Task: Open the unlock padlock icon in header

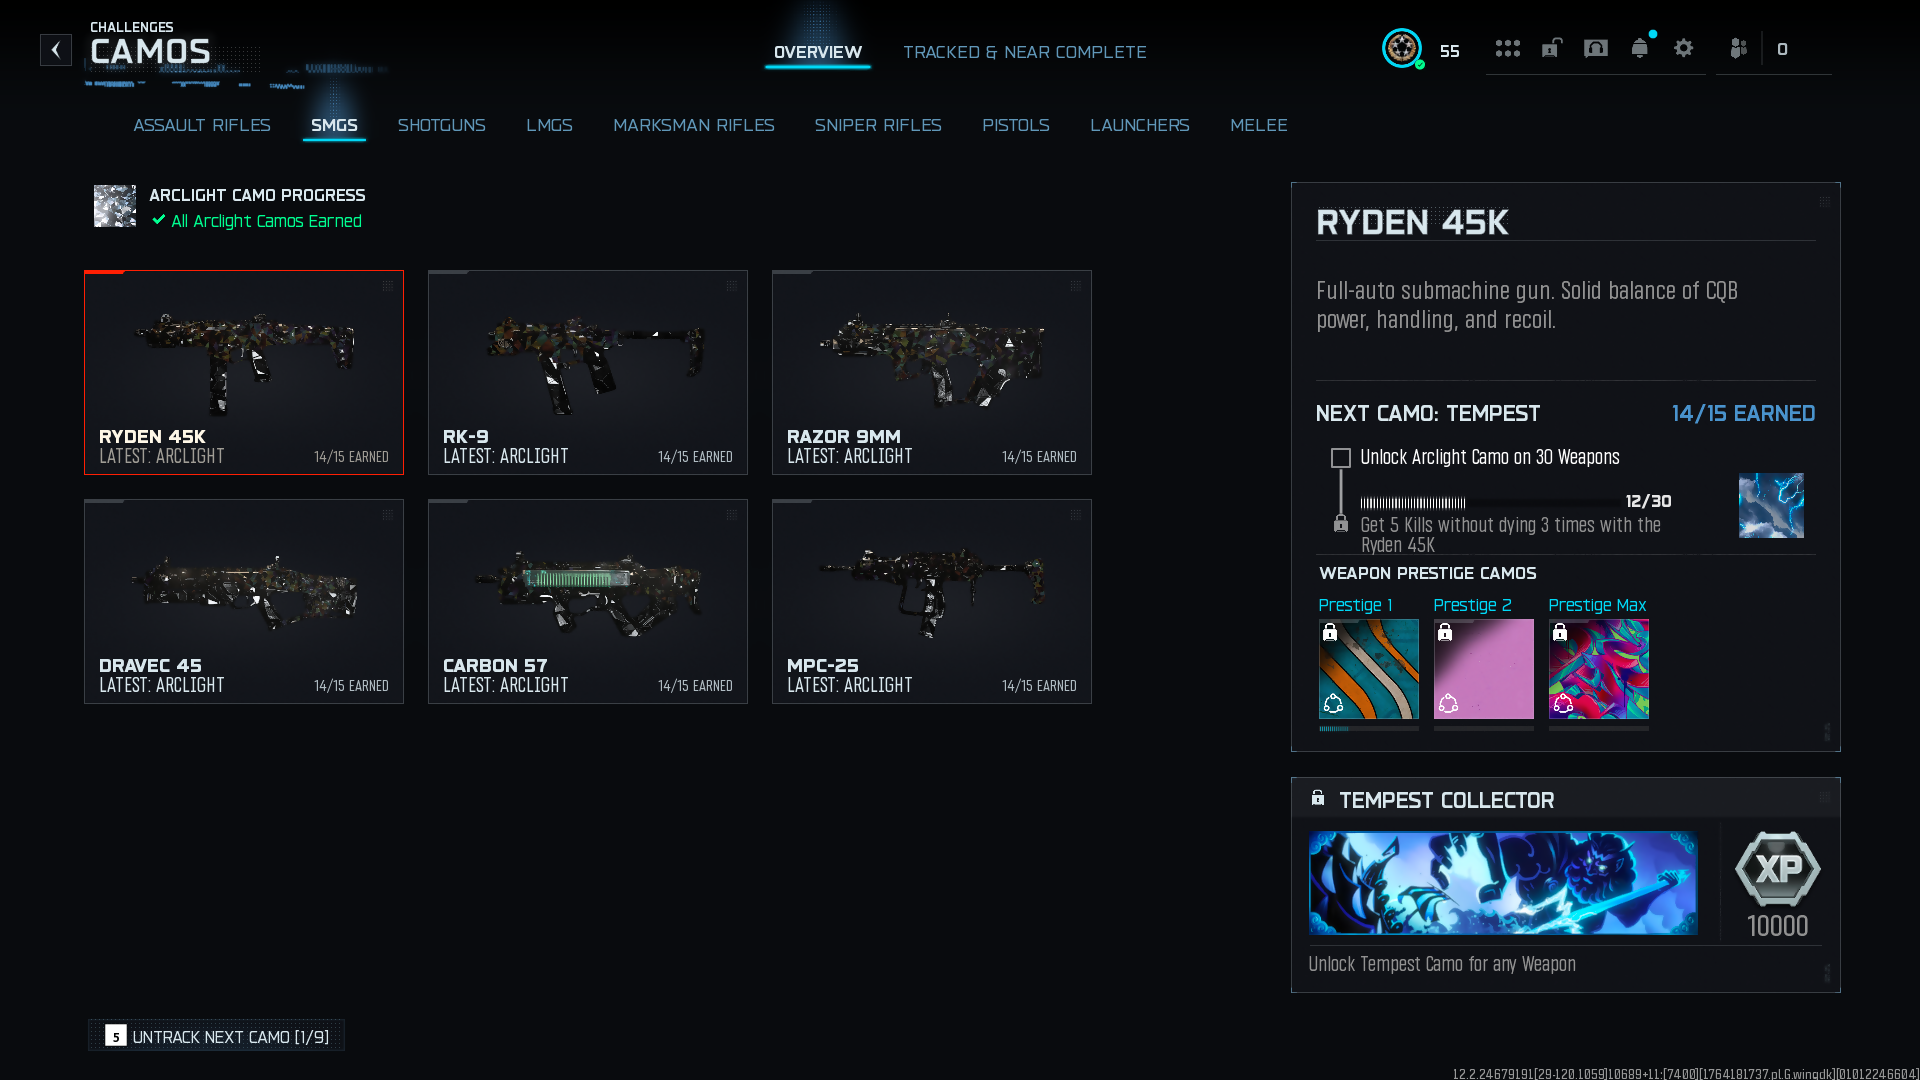Action: click(x=1551, y=48)
